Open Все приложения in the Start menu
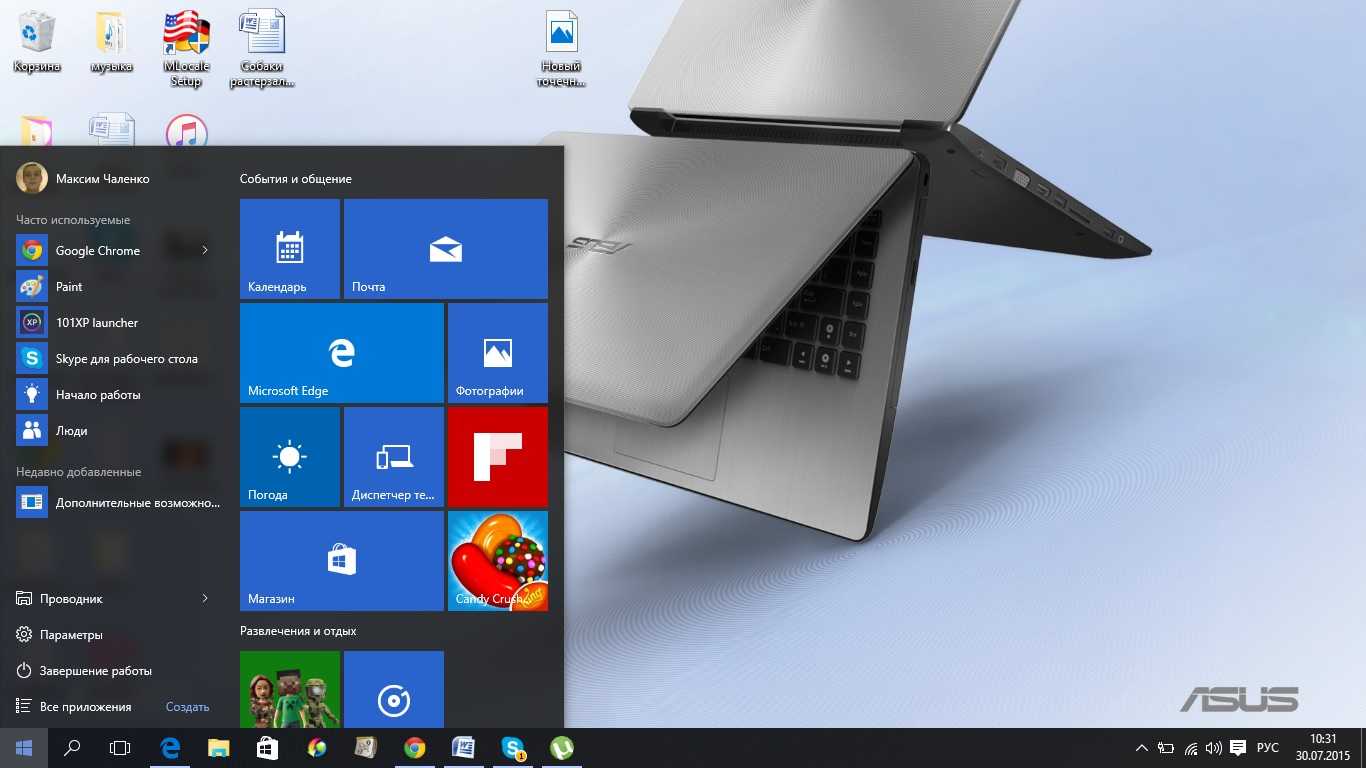 point(84,706)
